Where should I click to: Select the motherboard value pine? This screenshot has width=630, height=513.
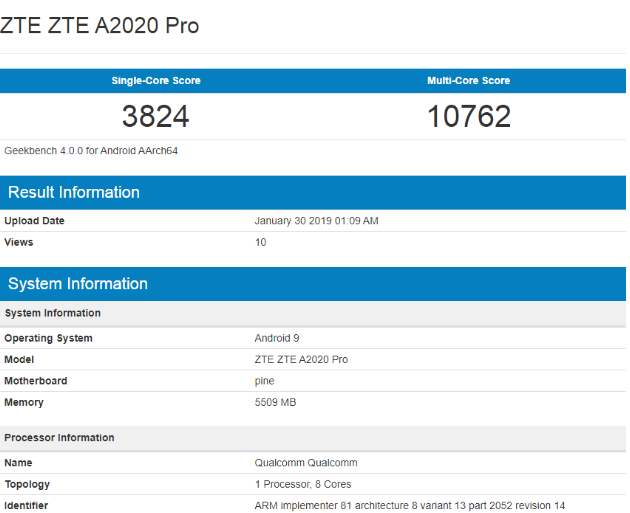[x=265, y=381]
